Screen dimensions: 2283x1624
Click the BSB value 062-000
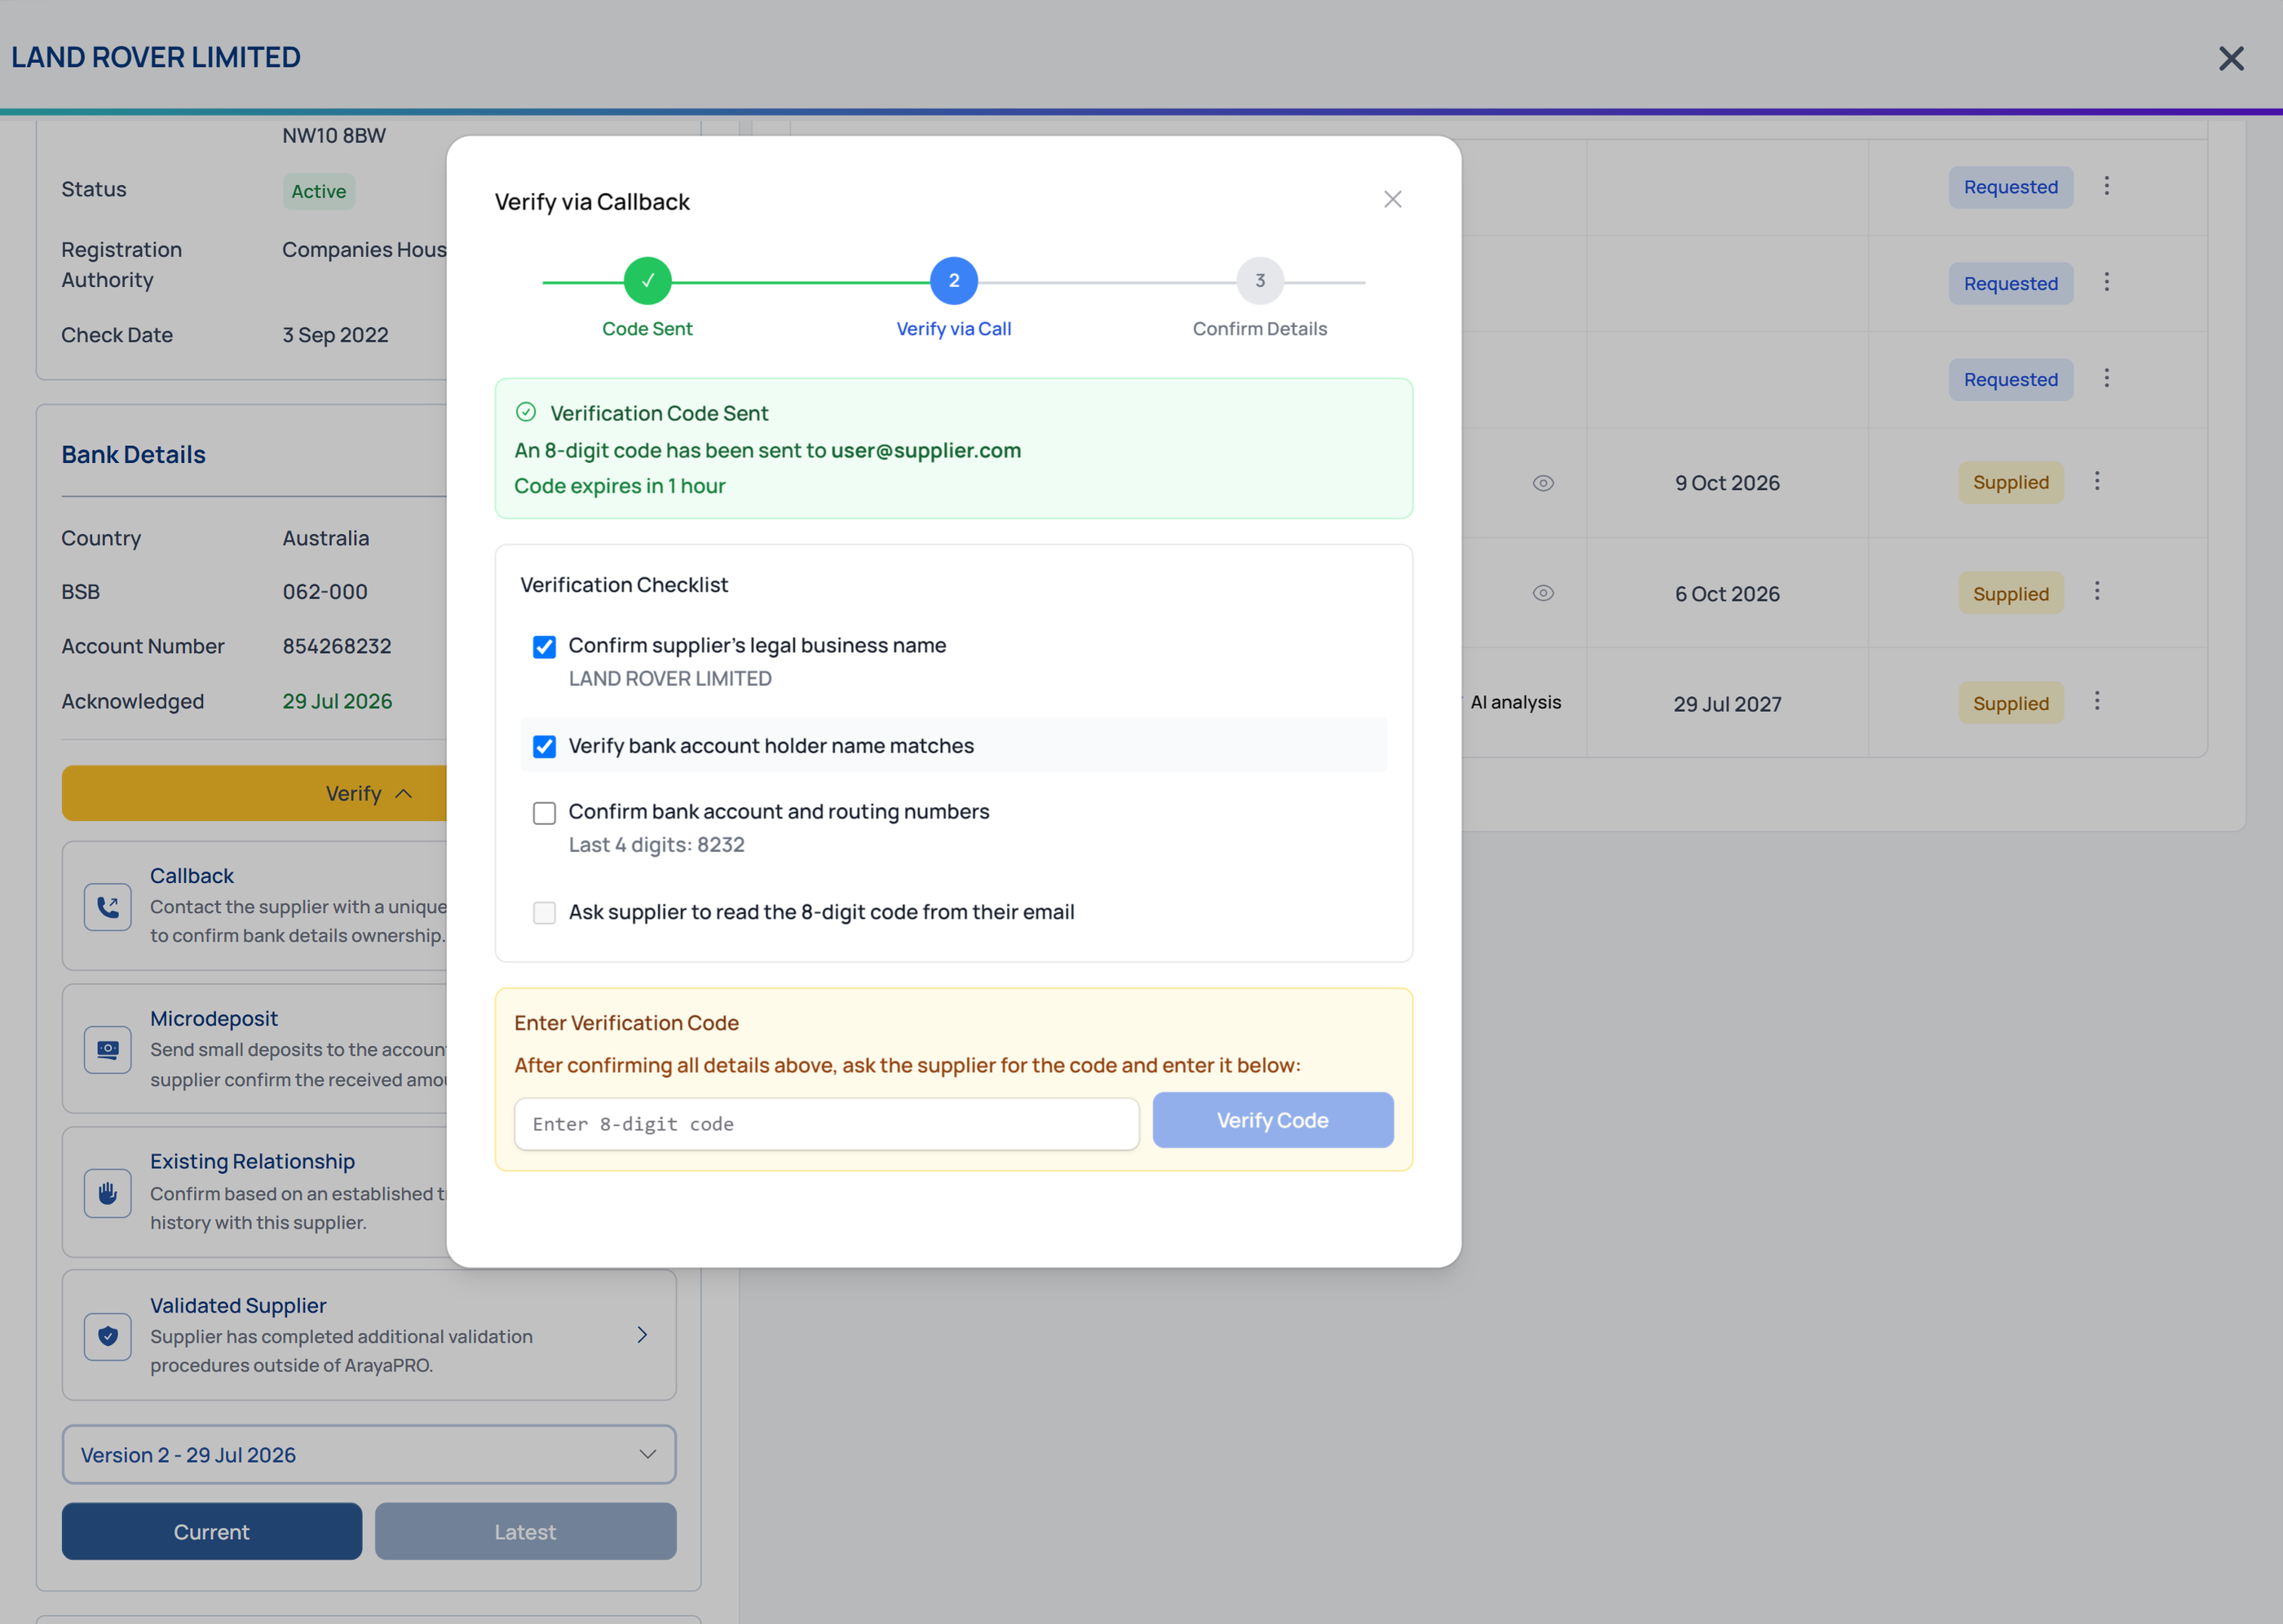(x=325, y=591)
